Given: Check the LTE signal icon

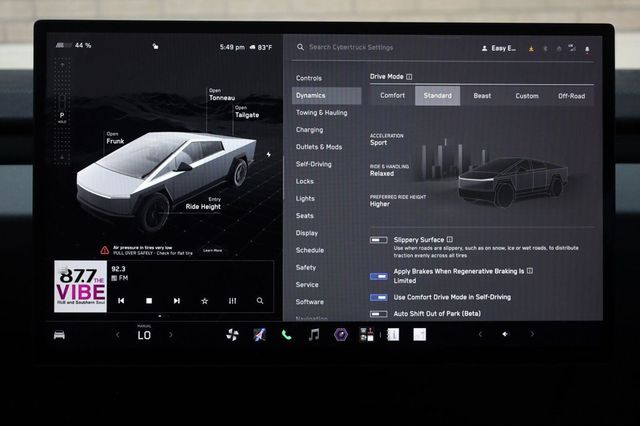Looking at the screenshot, I should point(572,49).
